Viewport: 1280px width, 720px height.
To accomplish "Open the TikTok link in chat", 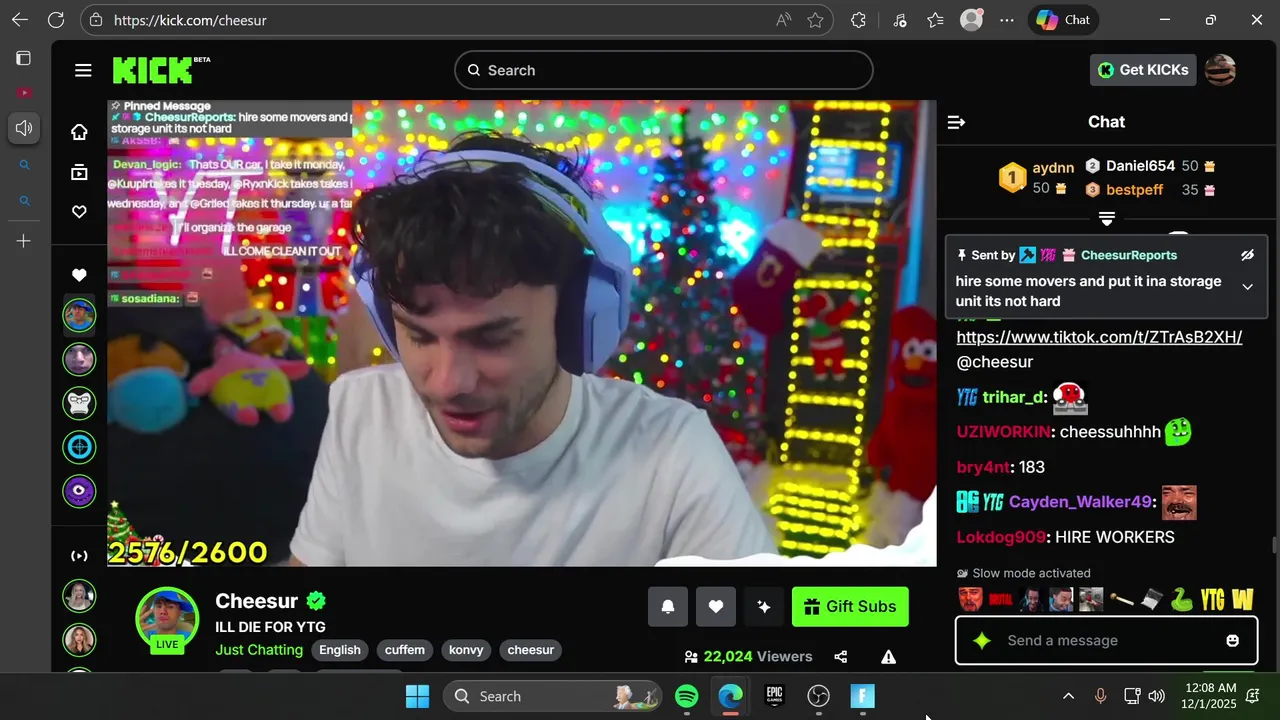I will pyautogui.click(x=1099, y=337).
